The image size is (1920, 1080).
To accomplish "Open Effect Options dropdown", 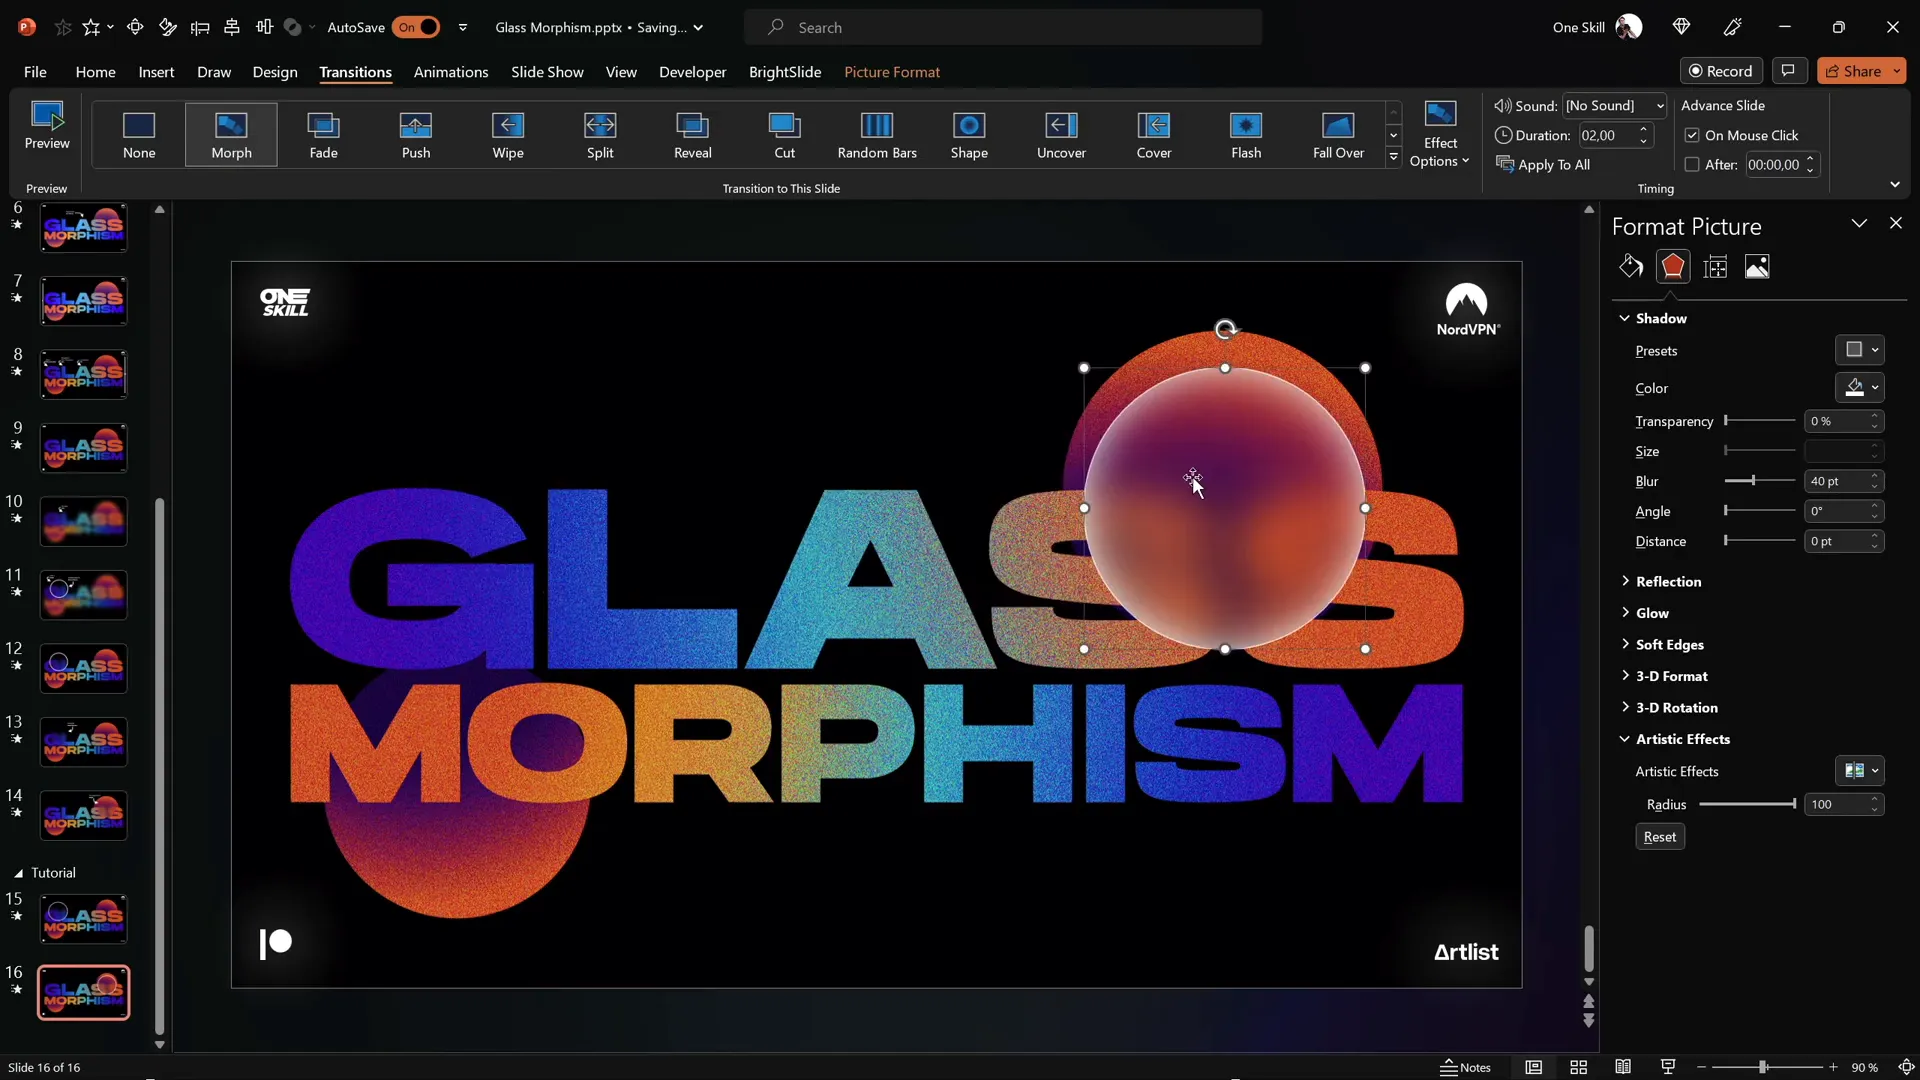I will tap(1440, 134).
